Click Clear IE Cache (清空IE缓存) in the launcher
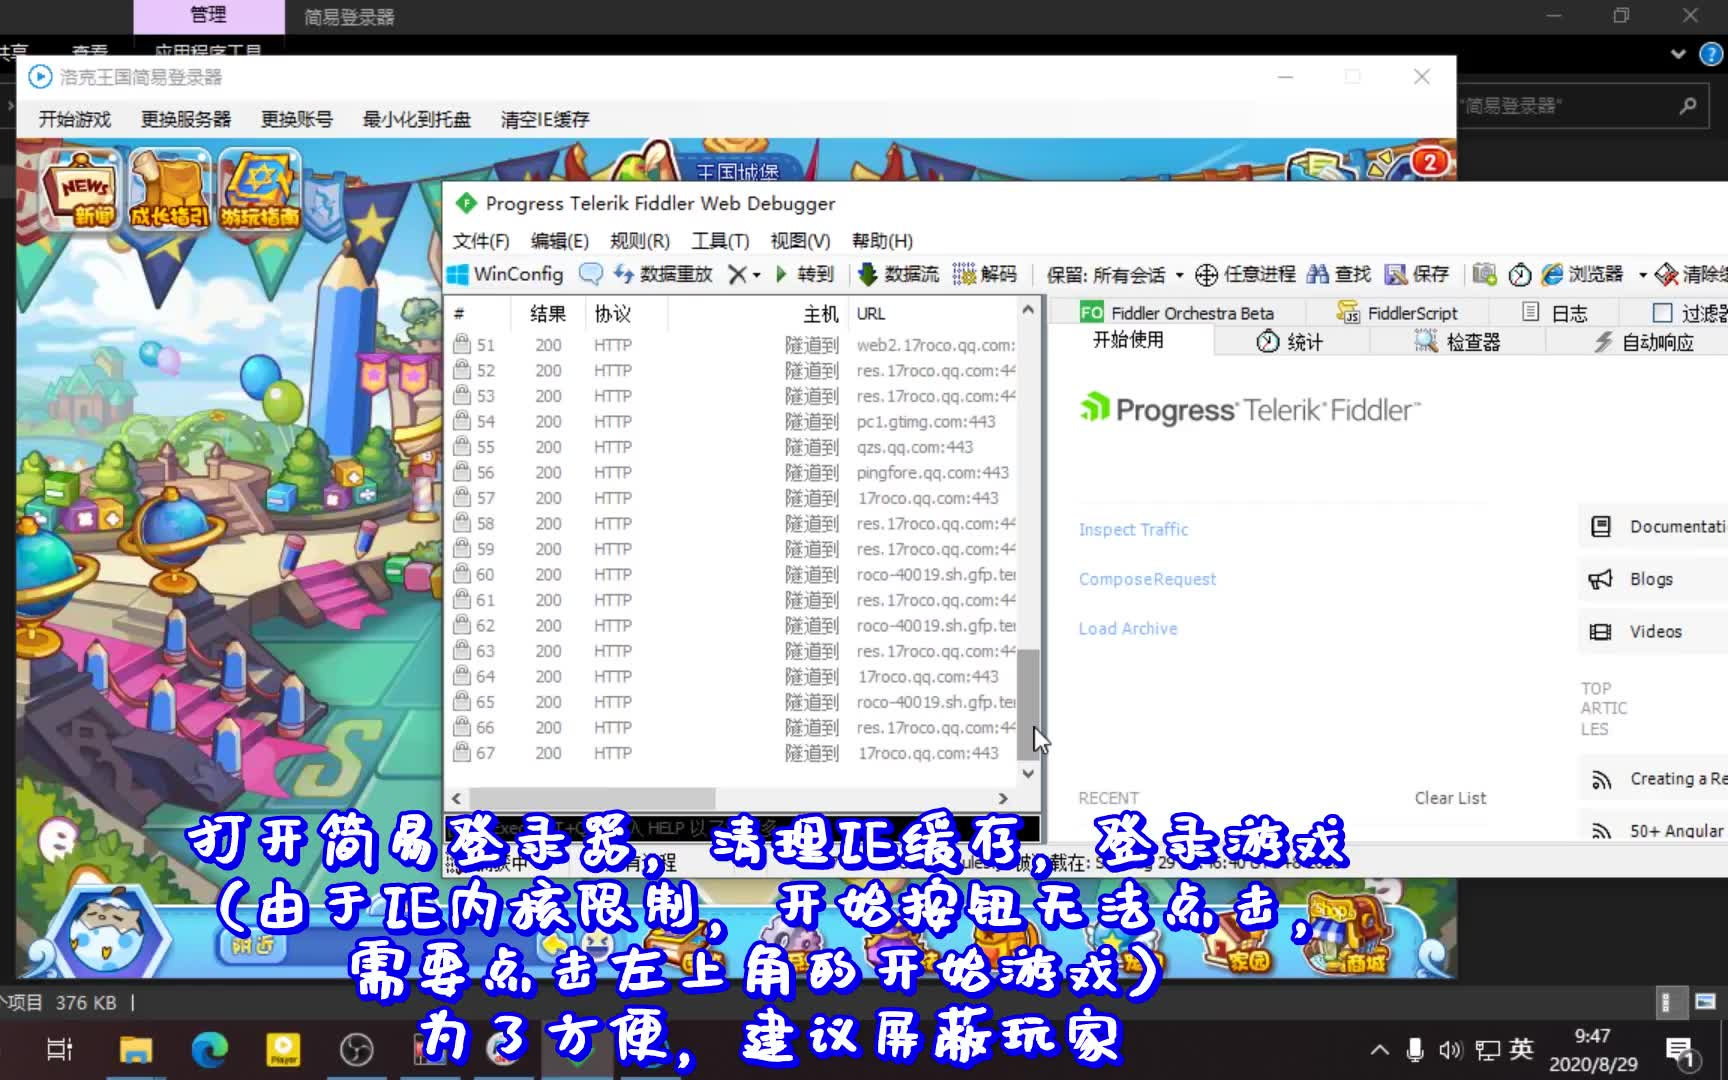 tap(545, 120)
